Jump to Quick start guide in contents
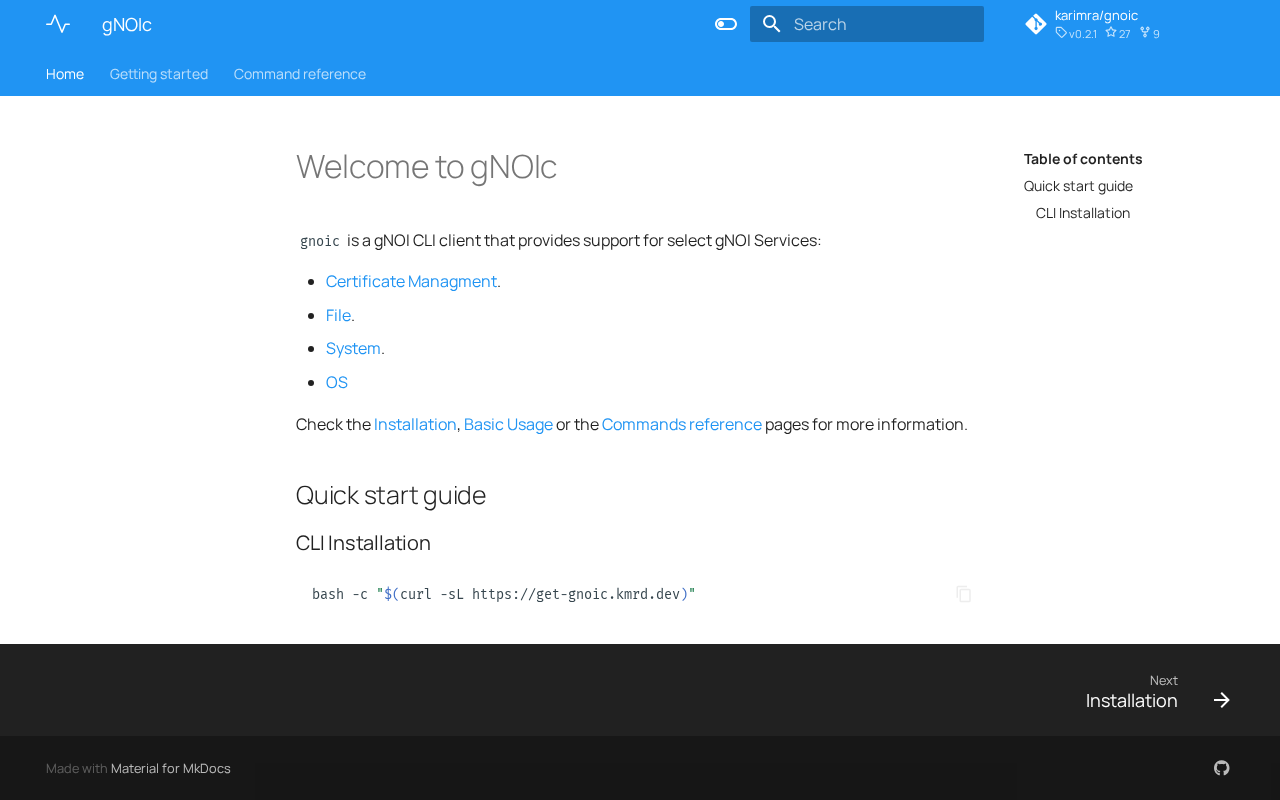Image resolution: width=1280 pixels, height=800 pixels. pyautogui.click(x=1078, y=186)
